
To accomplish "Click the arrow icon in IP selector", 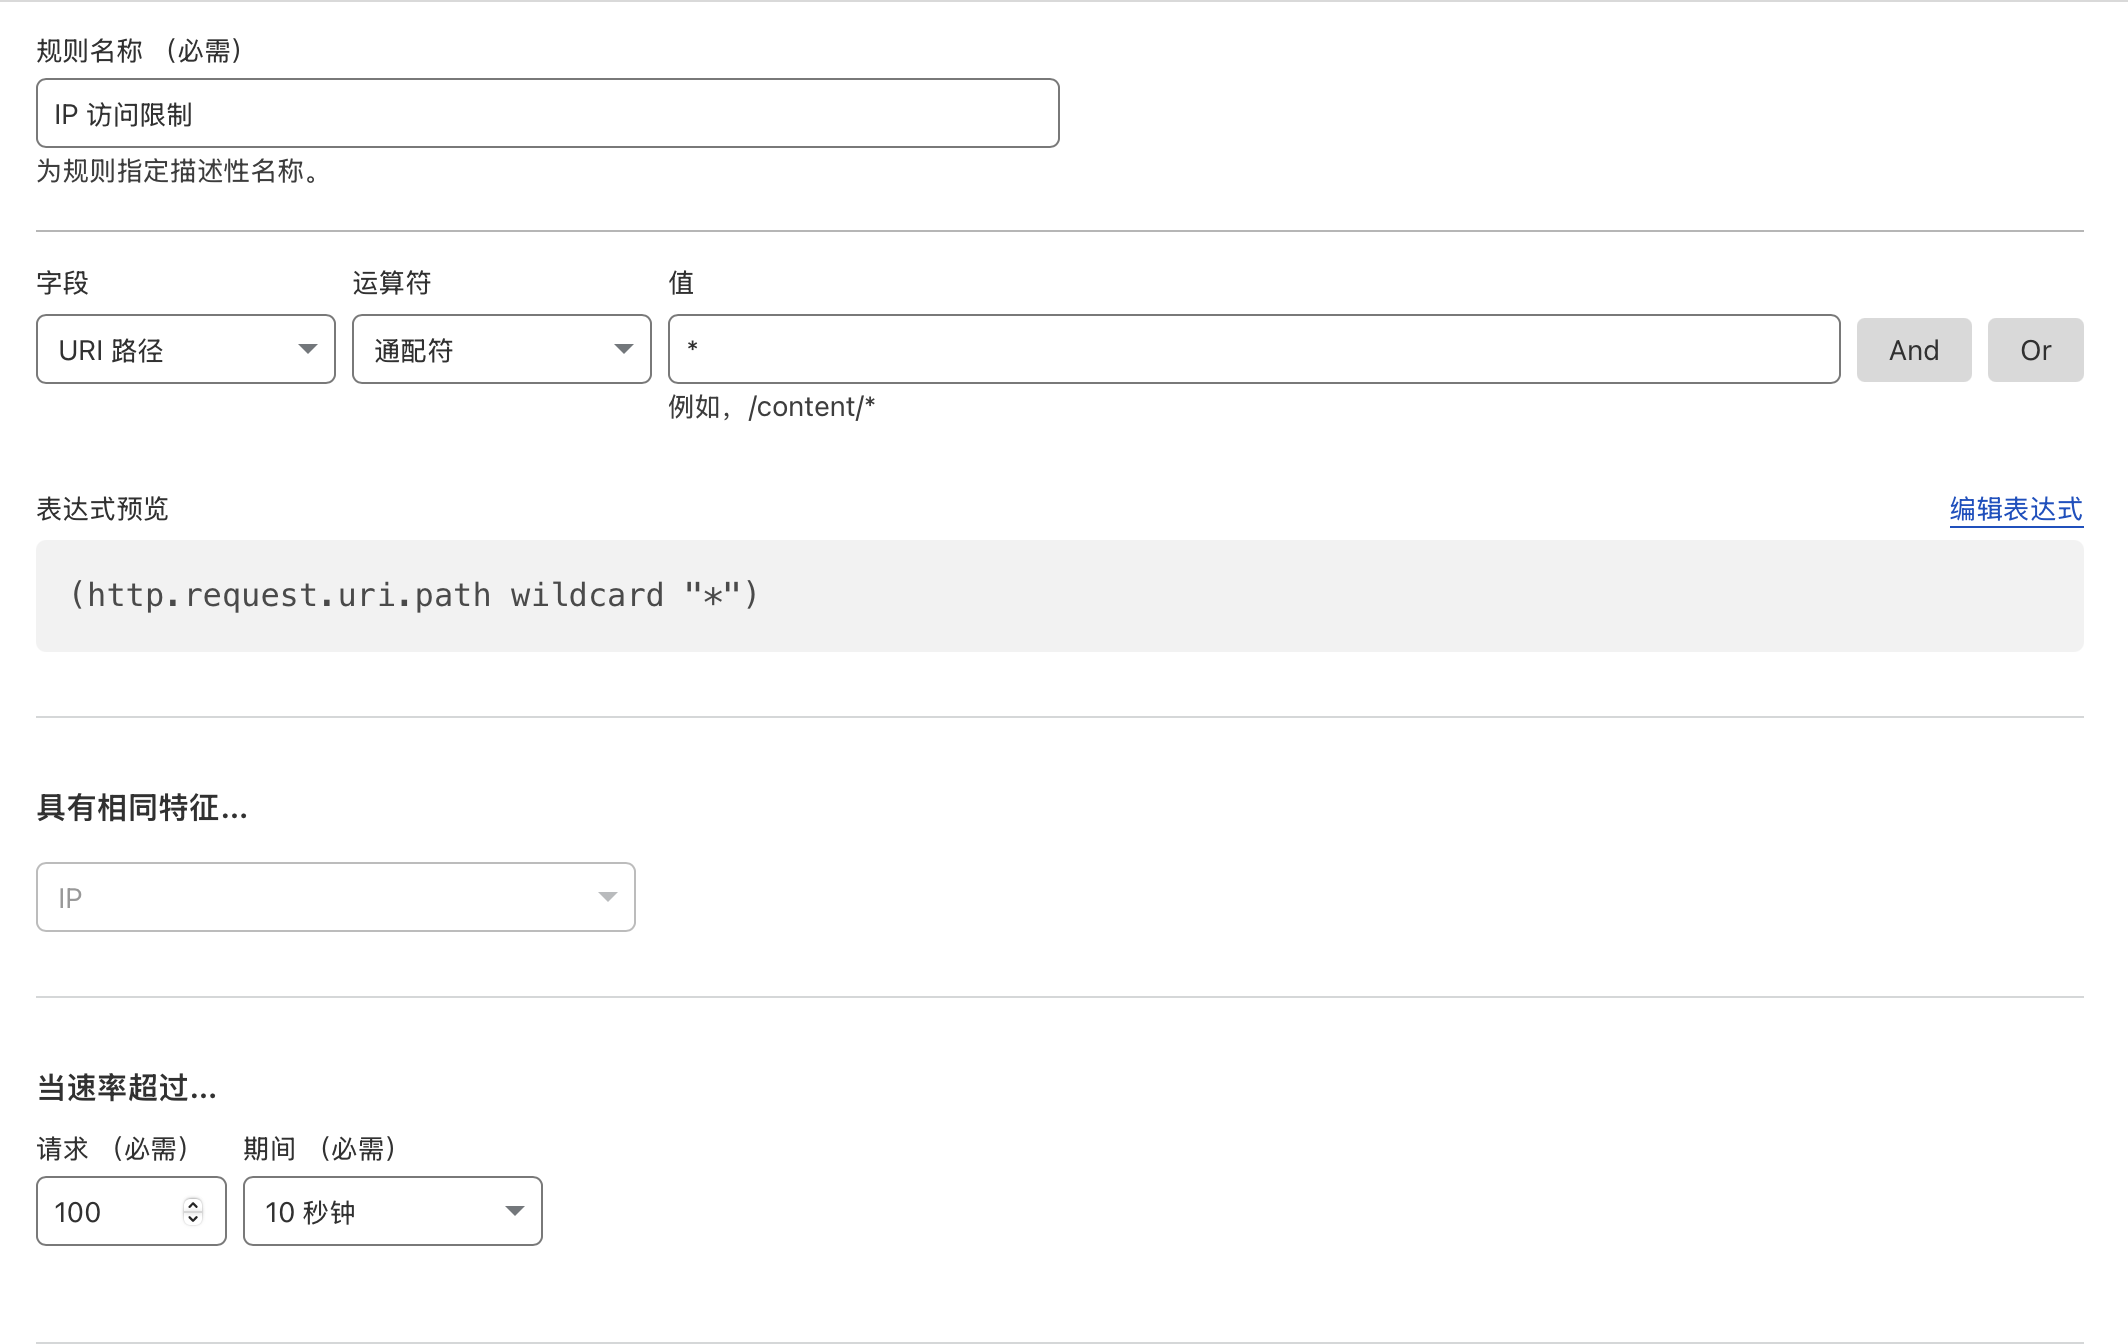I will pos(607,897).
